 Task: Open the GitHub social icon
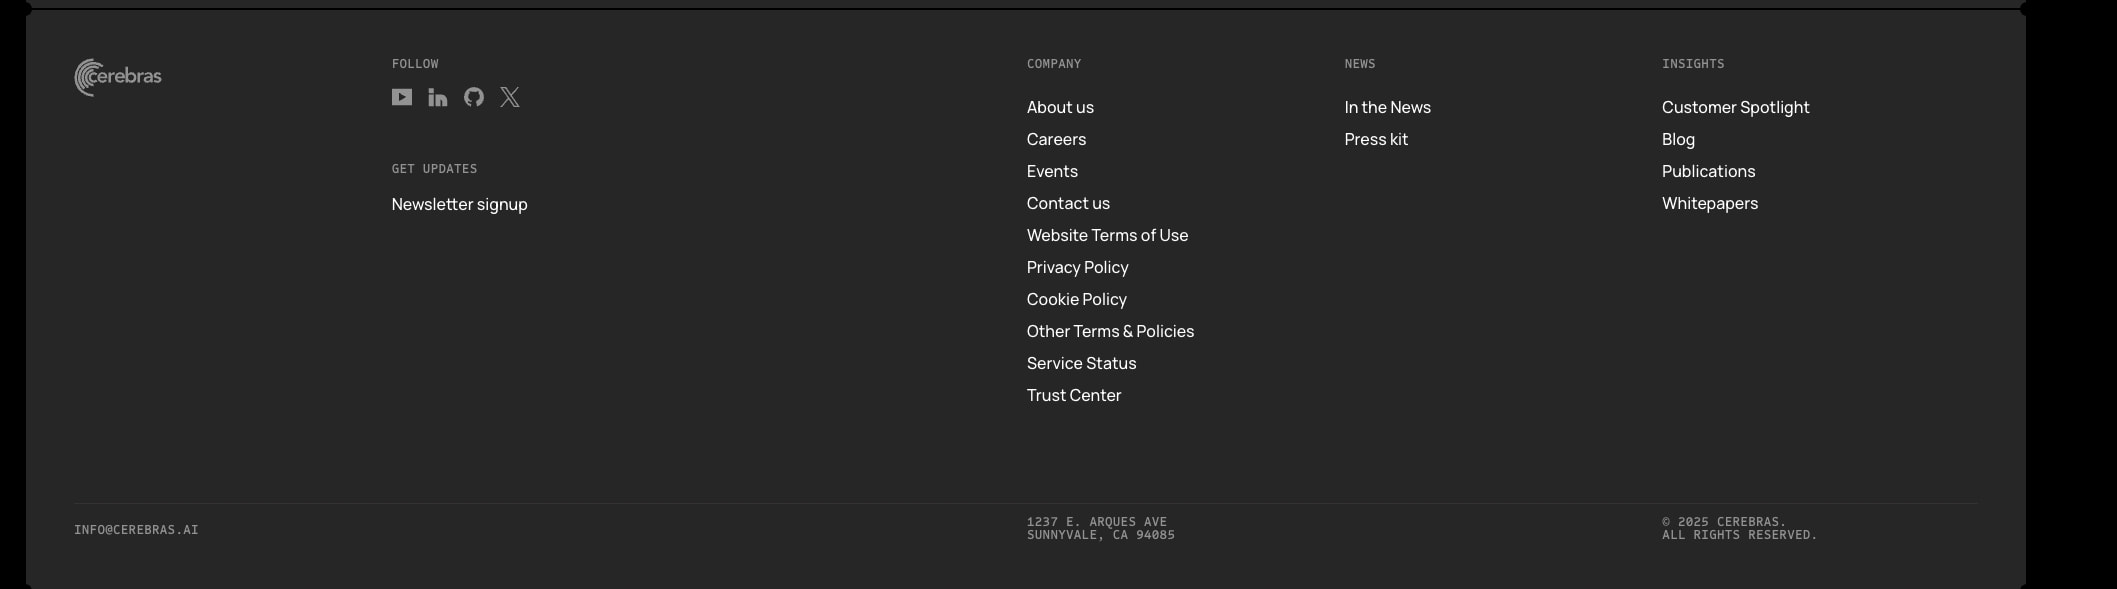pos(474,97)
